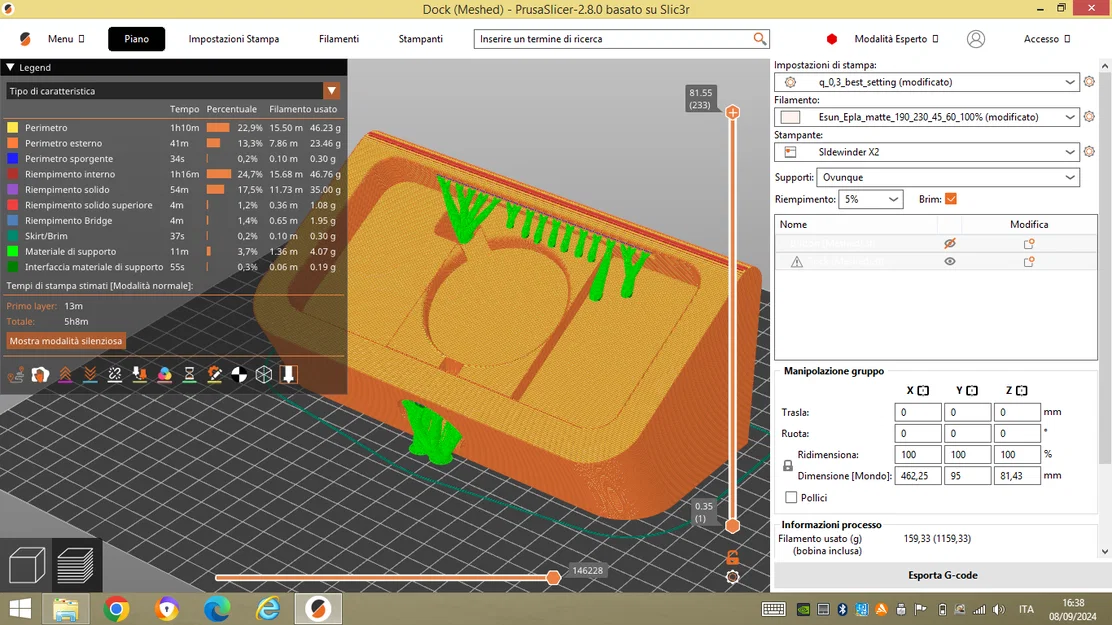
Task: Toggle seams visibility (broken chain icon)
Action: tap(115, 375)
